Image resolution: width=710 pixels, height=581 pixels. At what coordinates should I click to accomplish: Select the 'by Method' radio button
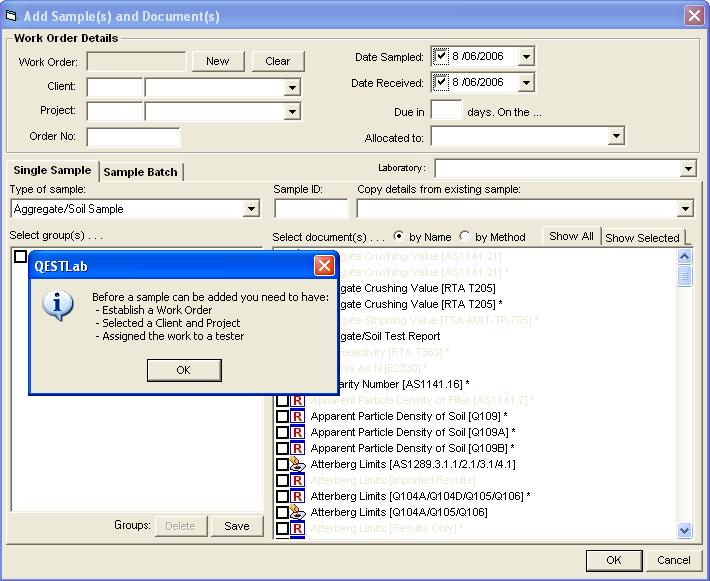465,237
